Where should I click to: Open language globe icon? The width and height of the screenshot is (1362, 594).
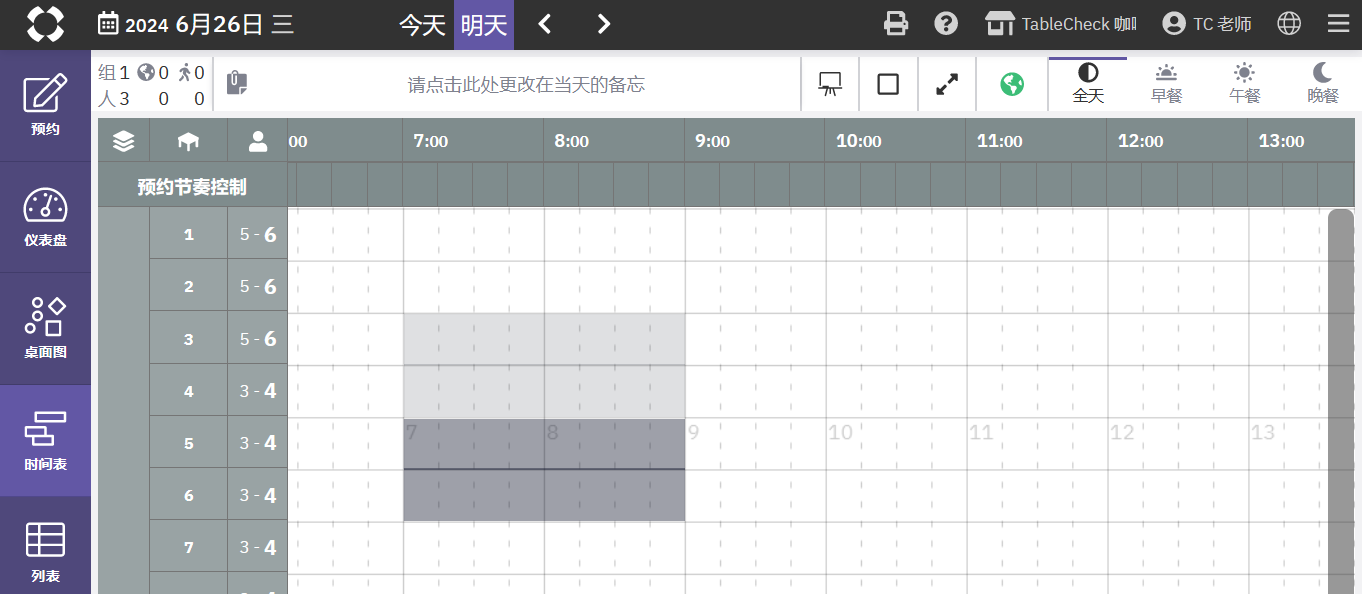pyautogui.click(x=1289, y=24)
